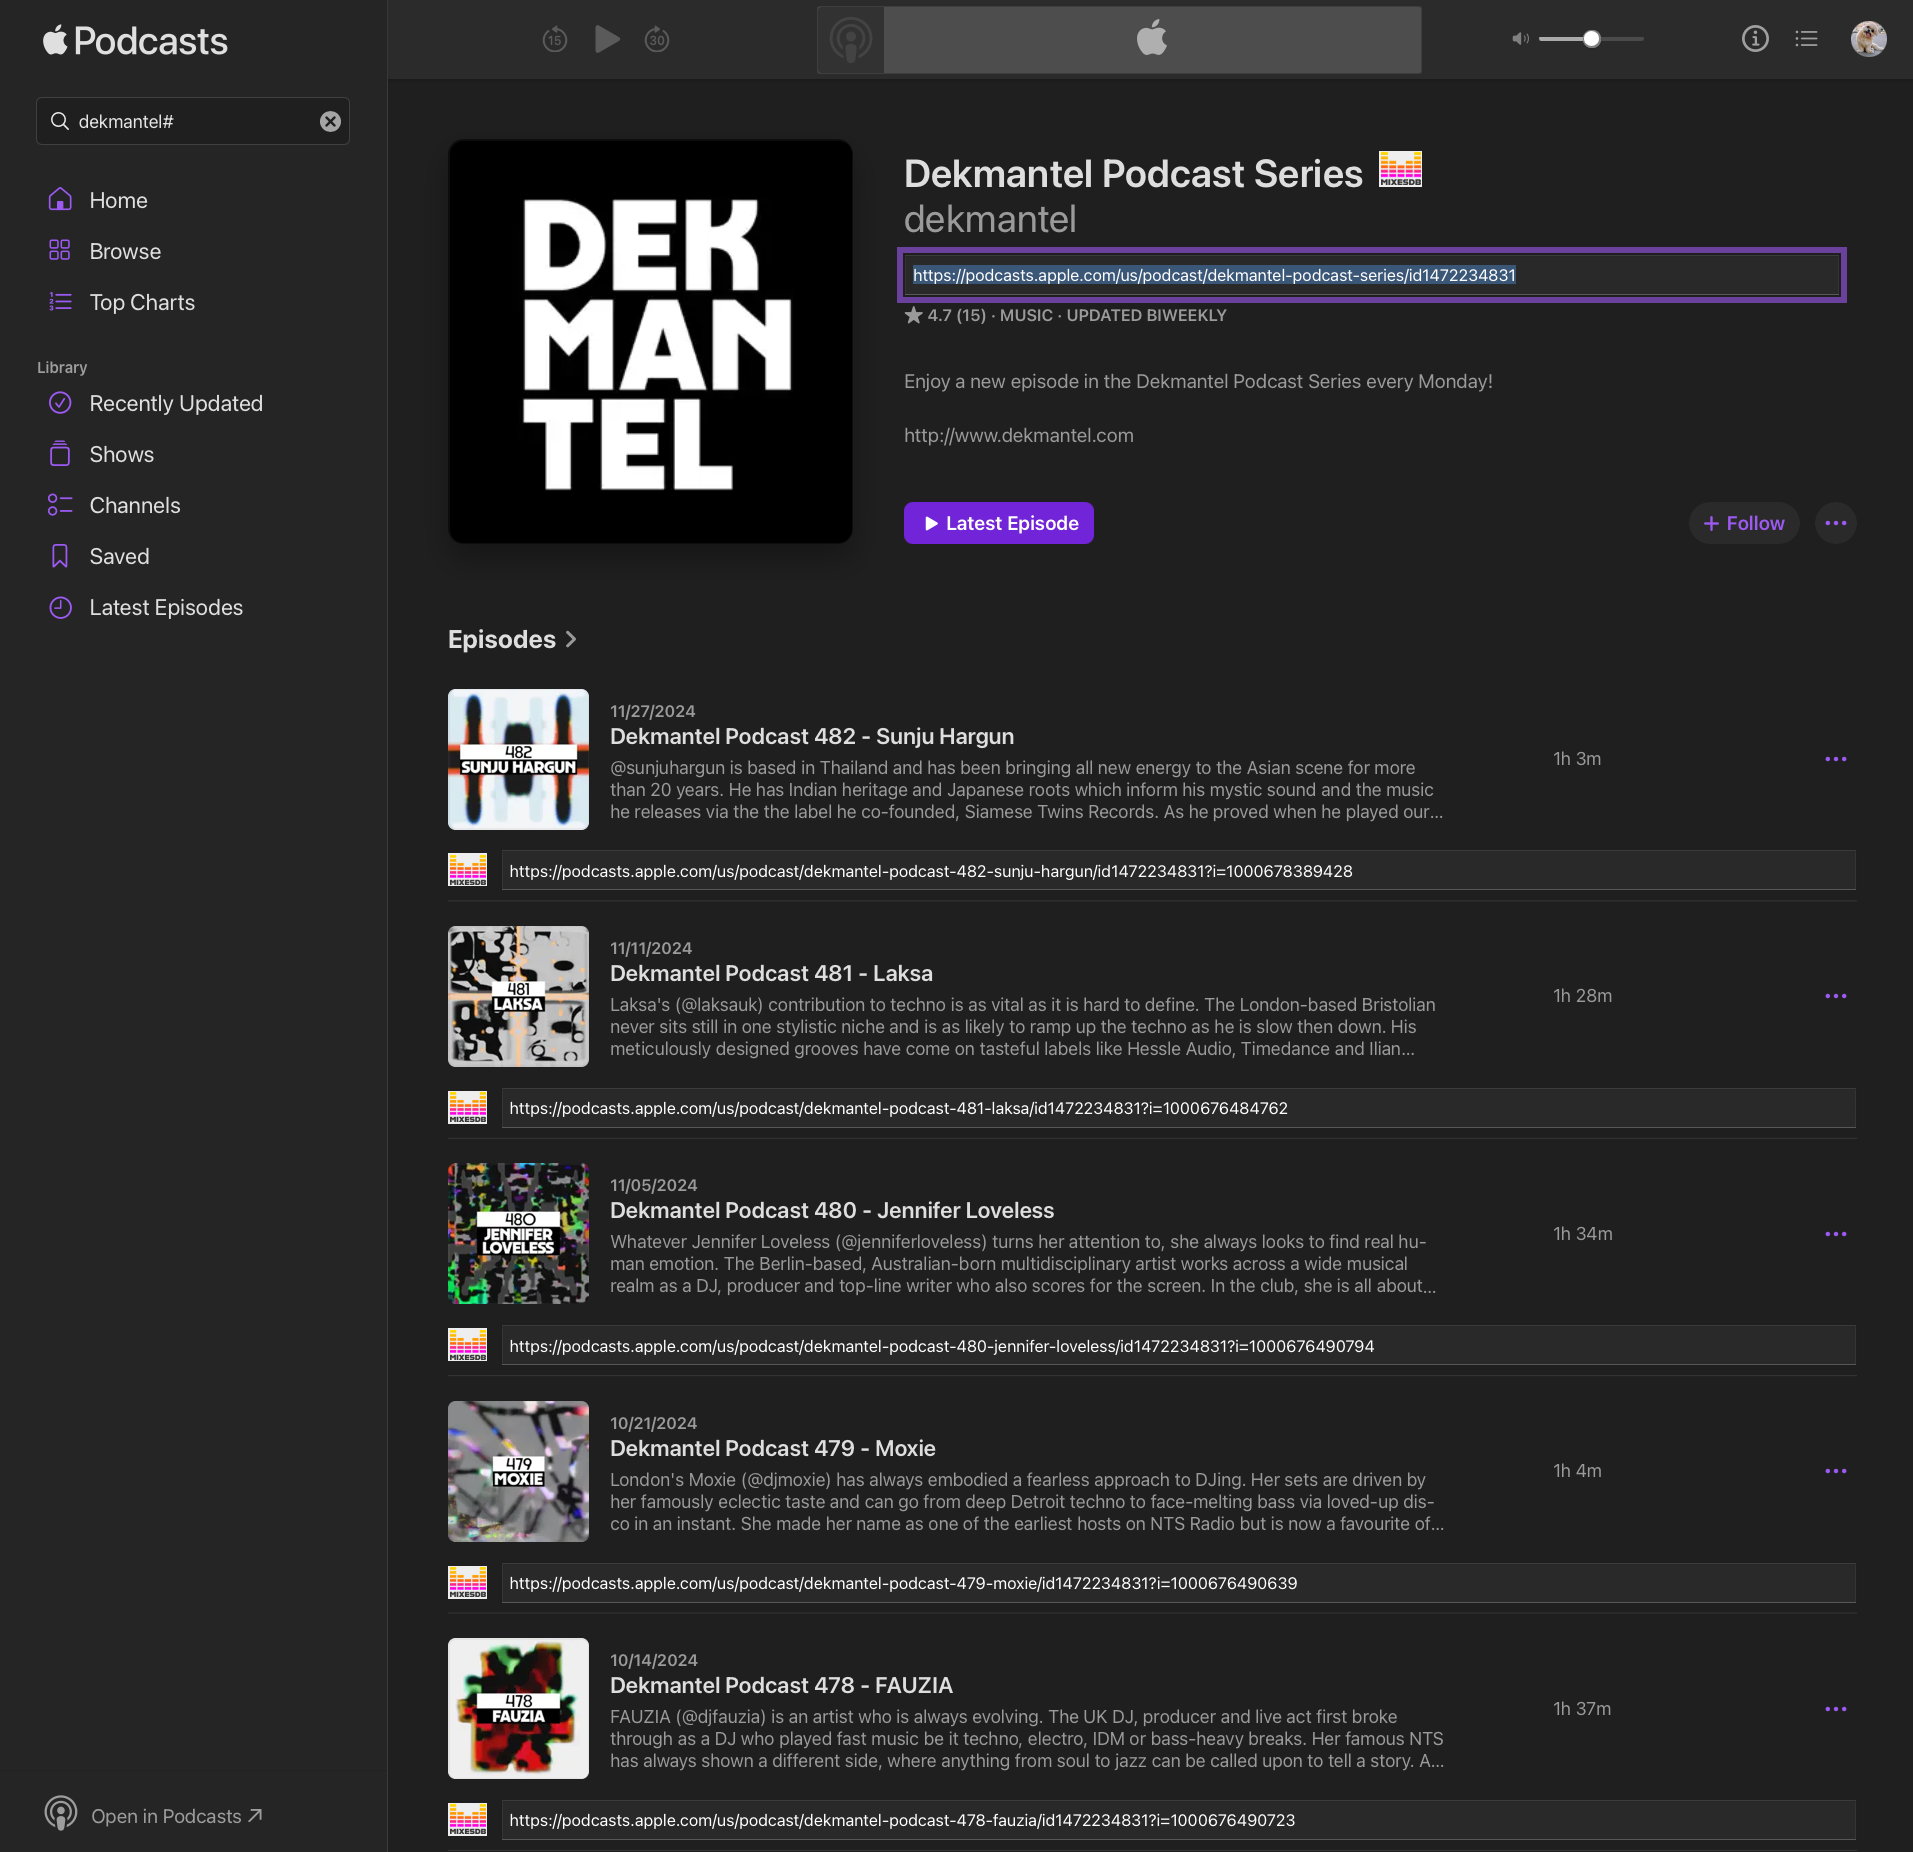The width and height of the screenshot is (1913, 1852).
Task: Click the skip back 15 seconds button
Action: click(x=555, y=39)
